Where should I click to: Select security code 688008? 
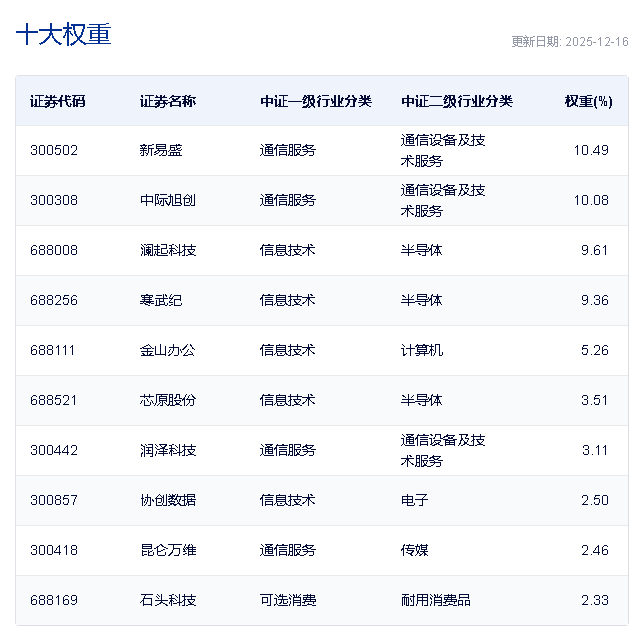coord(54,250)
